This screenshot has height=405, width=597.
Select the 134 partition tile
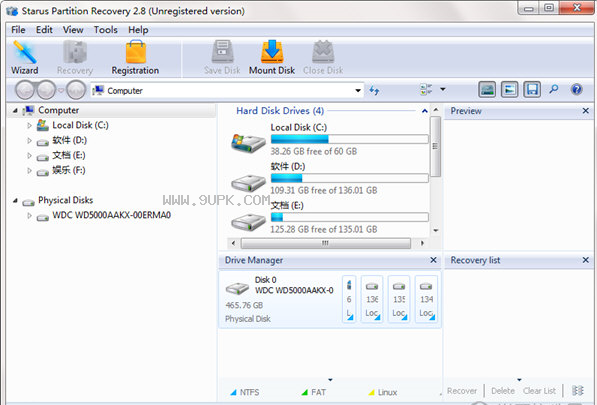(x=426, y=299)
